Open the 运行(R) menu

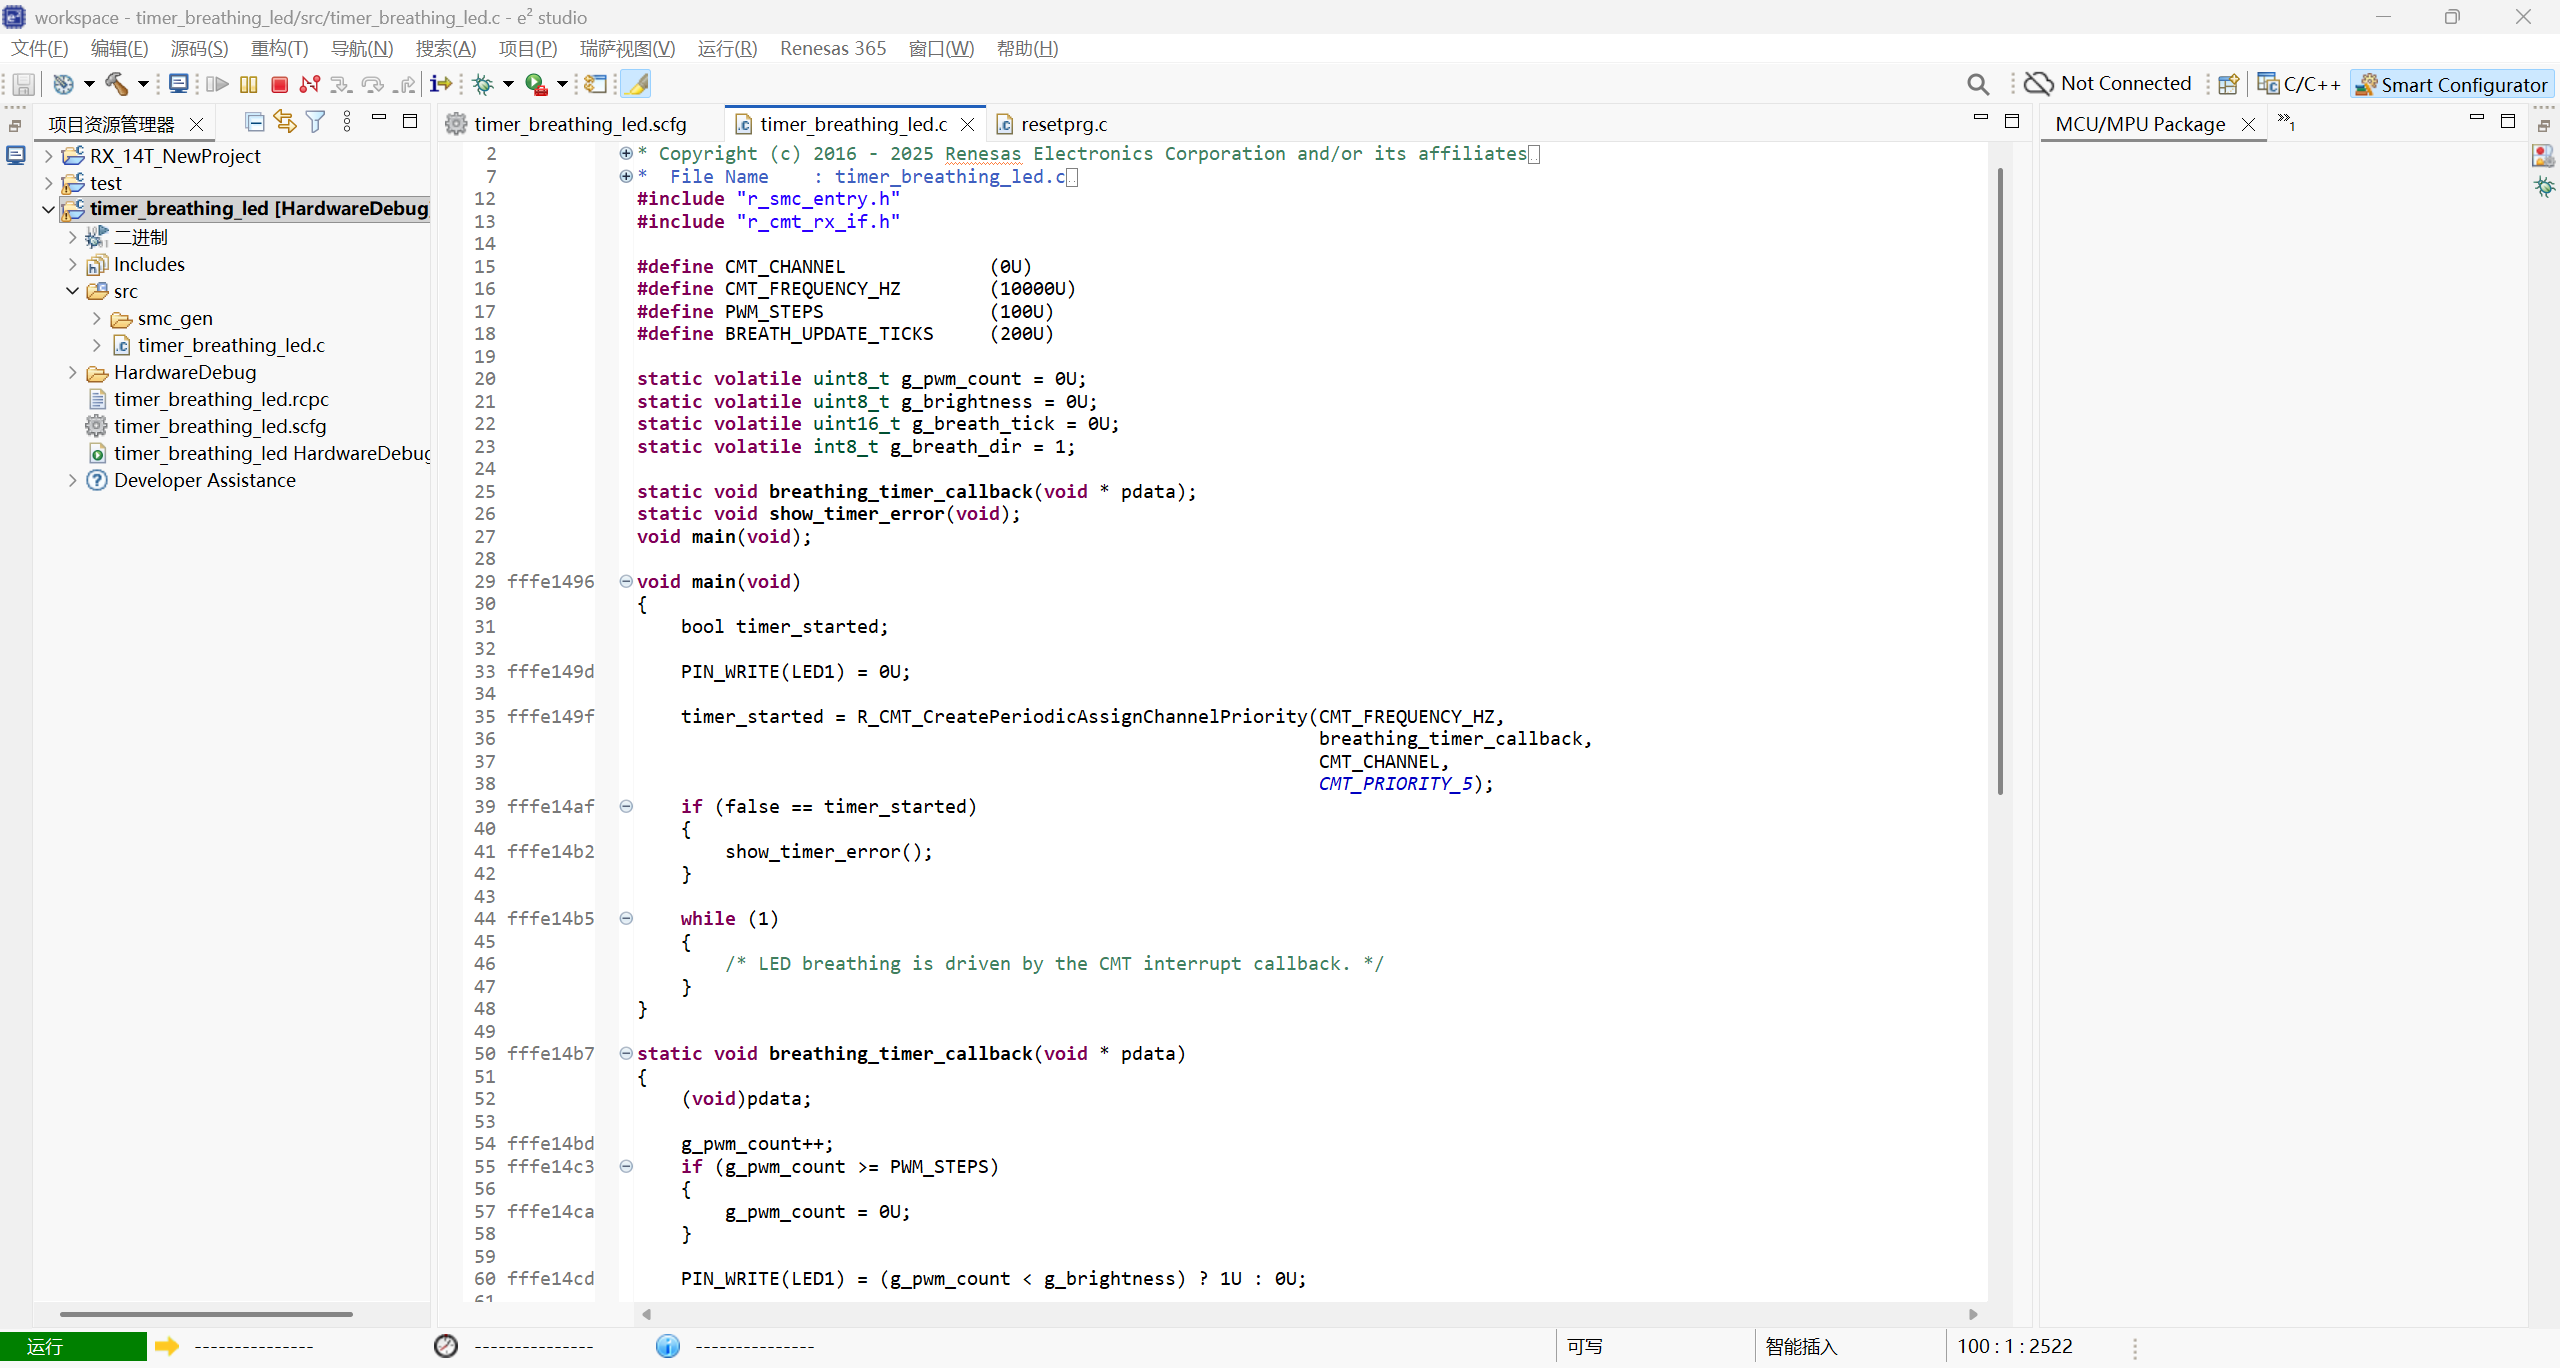(727, 48)
